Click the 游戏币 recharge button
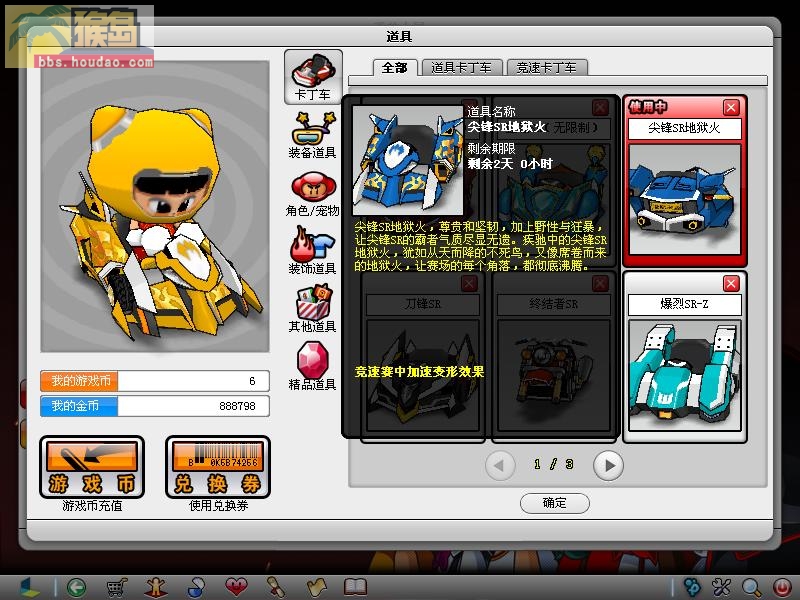The width and height of the screenshot is (800, 600). [x=92, y=467]
